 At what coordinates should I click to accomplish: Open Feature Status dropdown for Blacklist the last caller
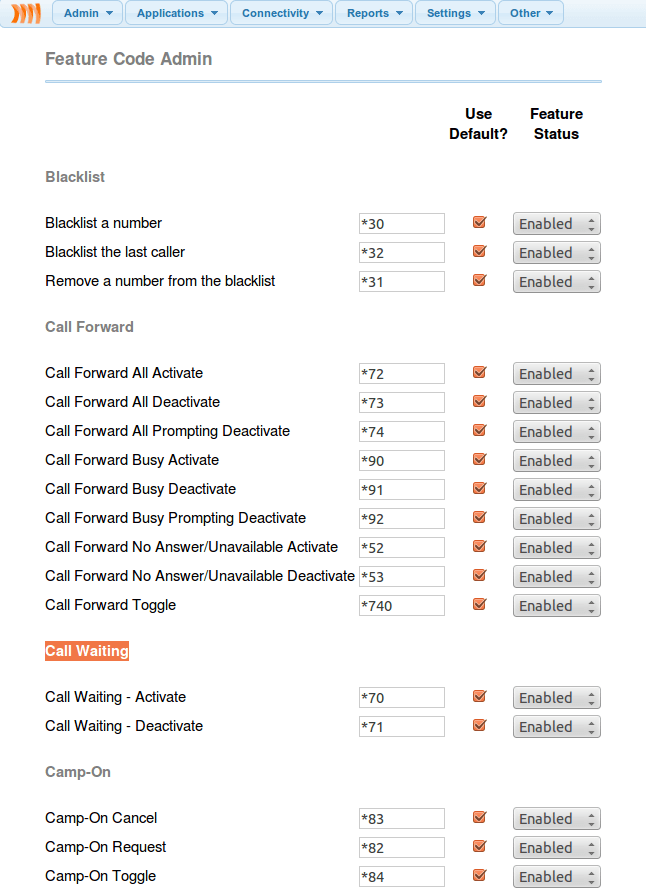coord(556,253)
